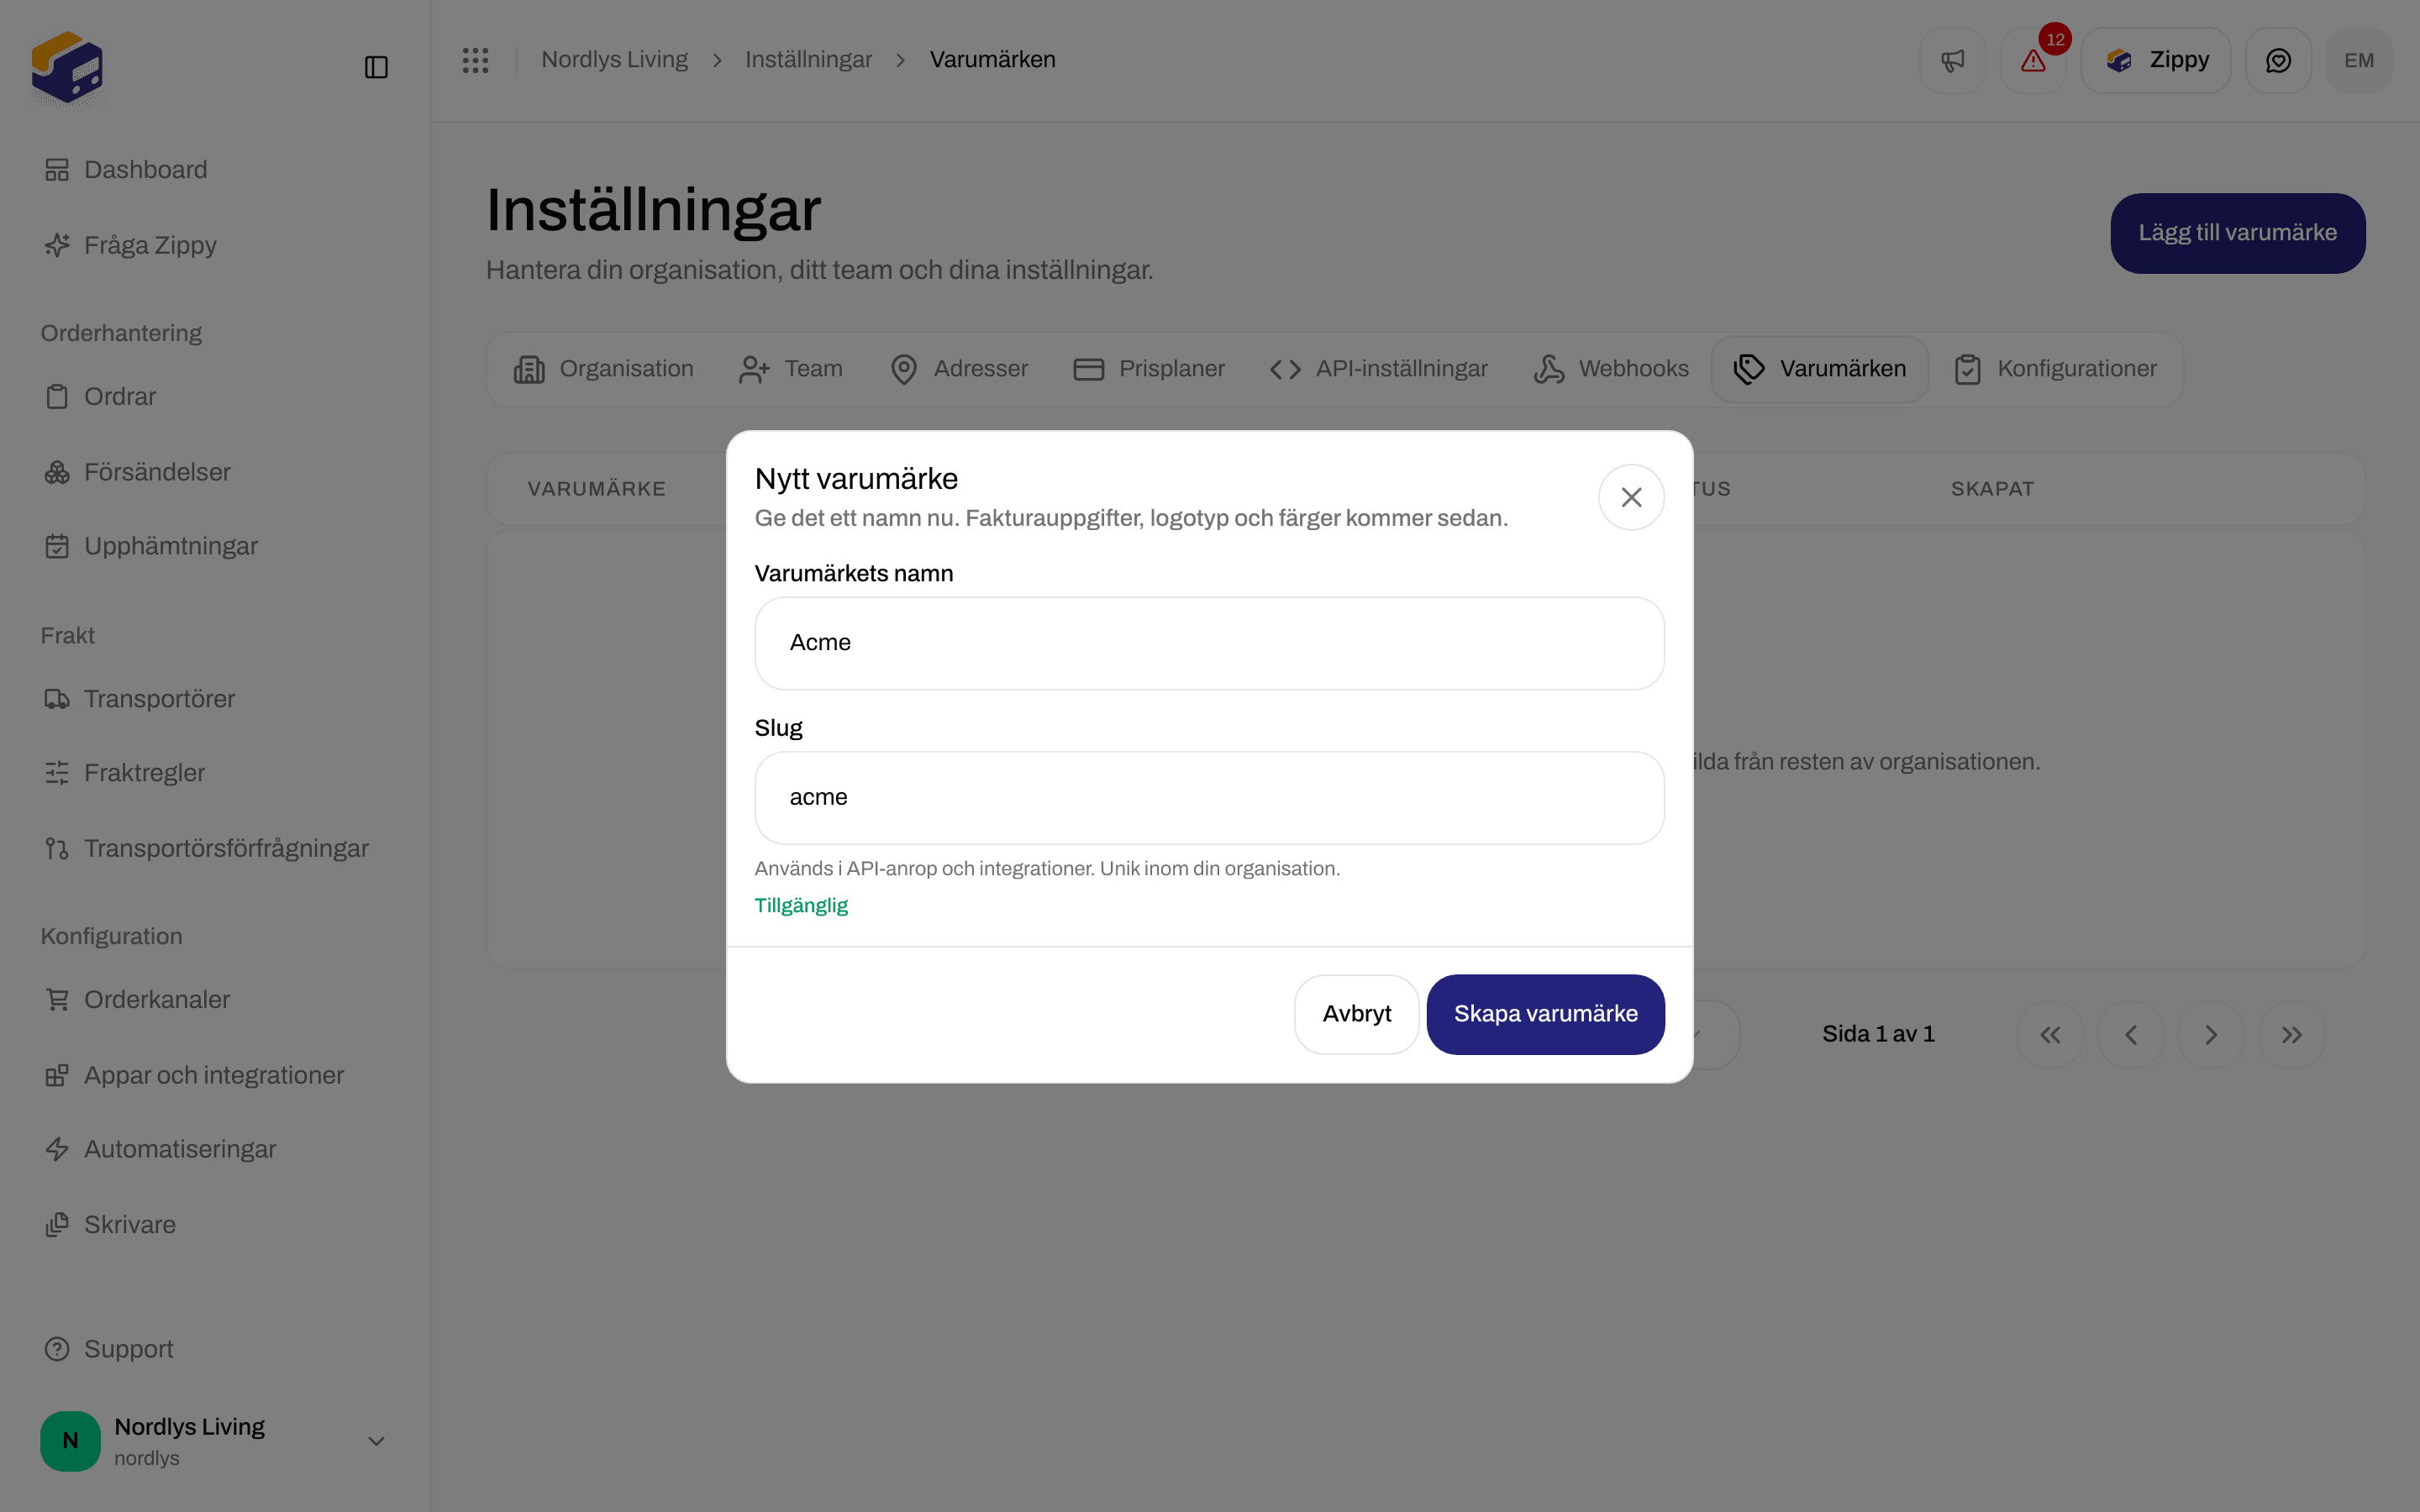Switch to the Prisplaner tab
Viewport: 2420px width, 1512px height.
coord(1148,369)
